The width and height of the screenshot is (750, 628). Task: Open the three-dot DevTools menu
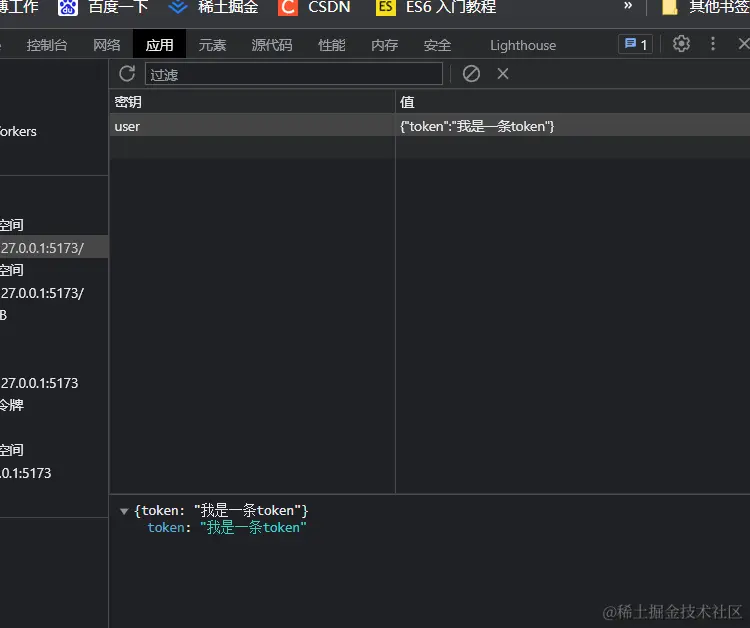pos(713,44)
